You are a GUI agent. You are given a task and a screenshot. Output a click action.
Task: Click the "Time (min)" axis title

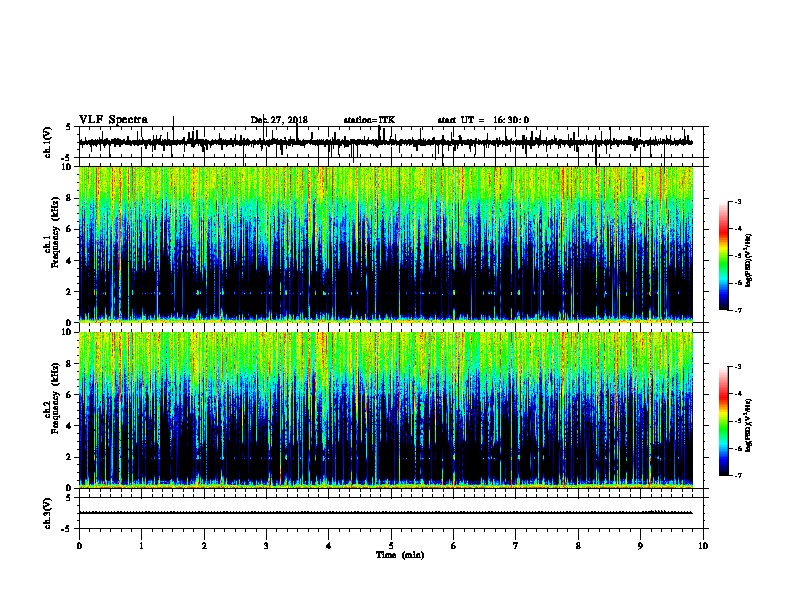point(400,555)
